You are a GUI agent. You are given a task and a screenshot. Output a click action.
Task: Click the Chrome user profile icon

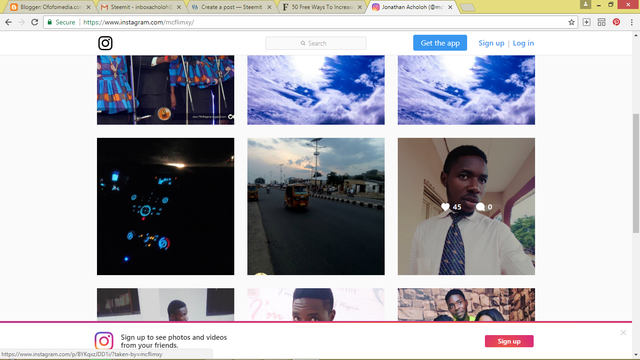pyautogui.click(x=585, y=4)
